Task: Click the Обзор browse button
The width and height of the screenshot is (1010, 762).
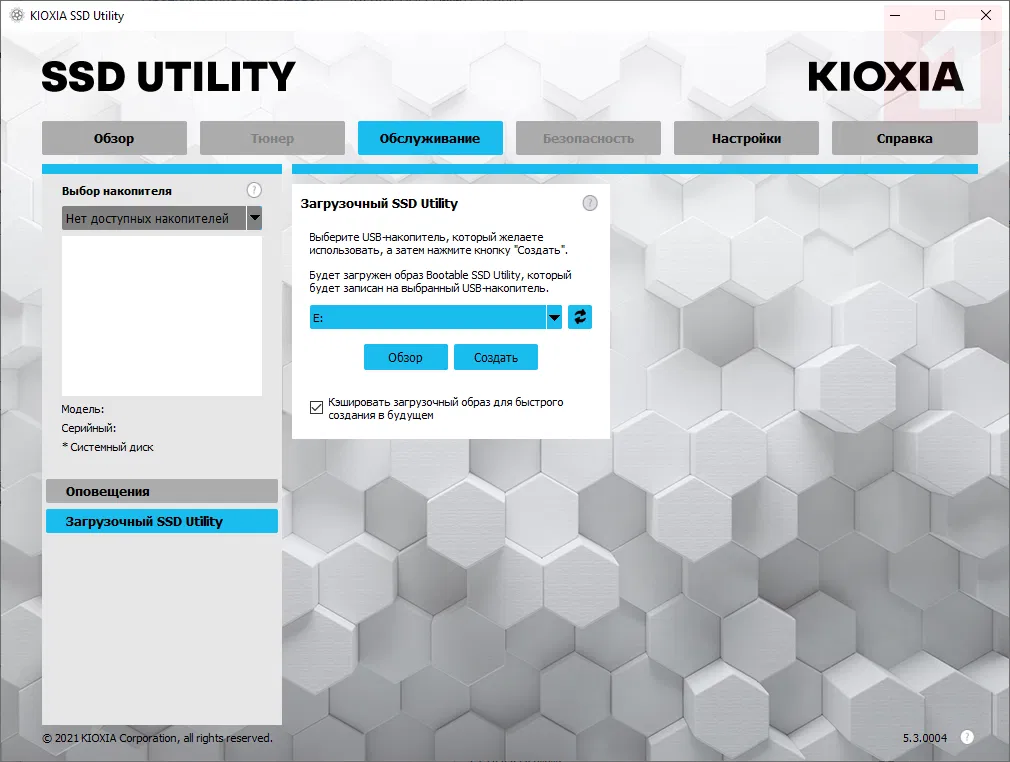Action: (406, 357)
